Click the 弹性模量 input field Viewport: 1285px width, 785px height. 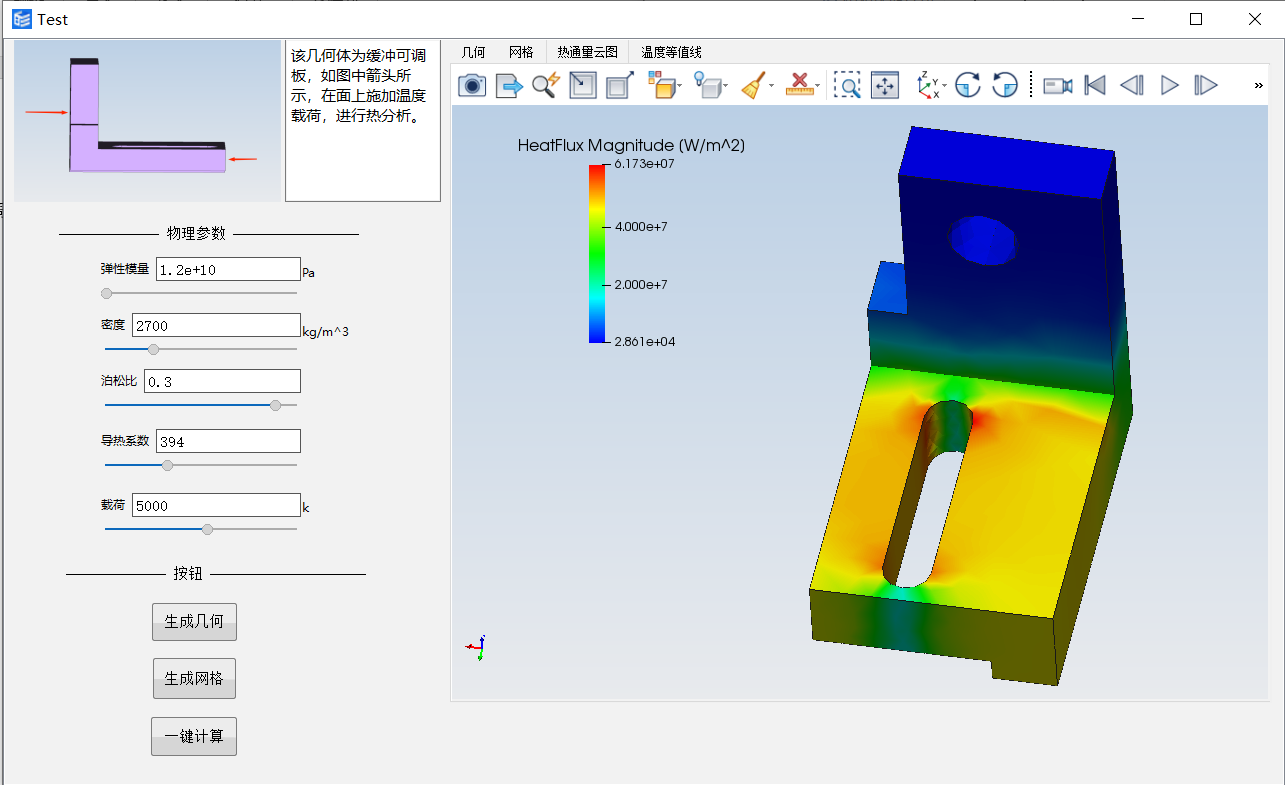coord(228,269)
